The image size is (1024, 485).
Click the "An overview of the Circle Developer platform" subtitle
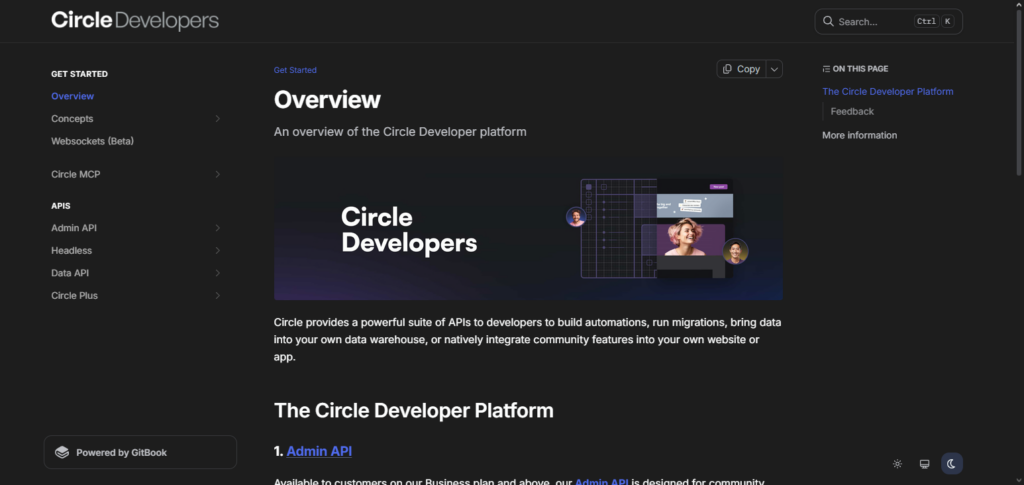tap(400, 132)
